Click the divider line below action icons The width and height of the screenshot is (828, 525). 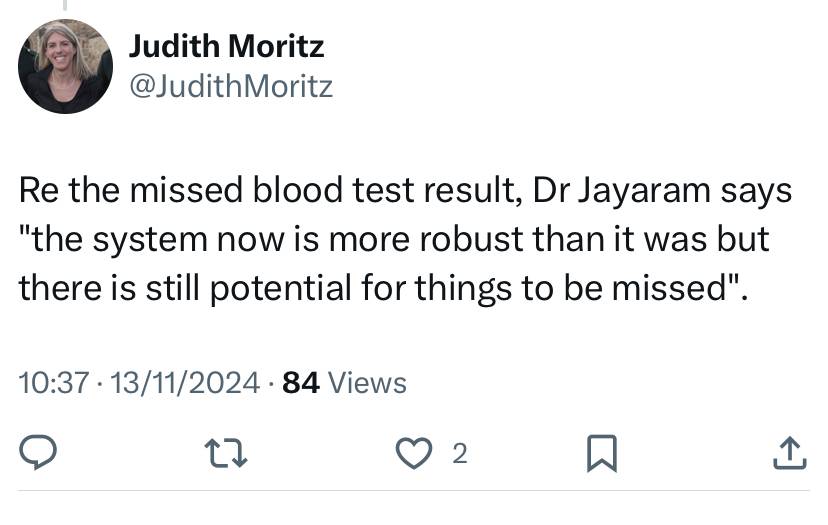pos(413,491)
